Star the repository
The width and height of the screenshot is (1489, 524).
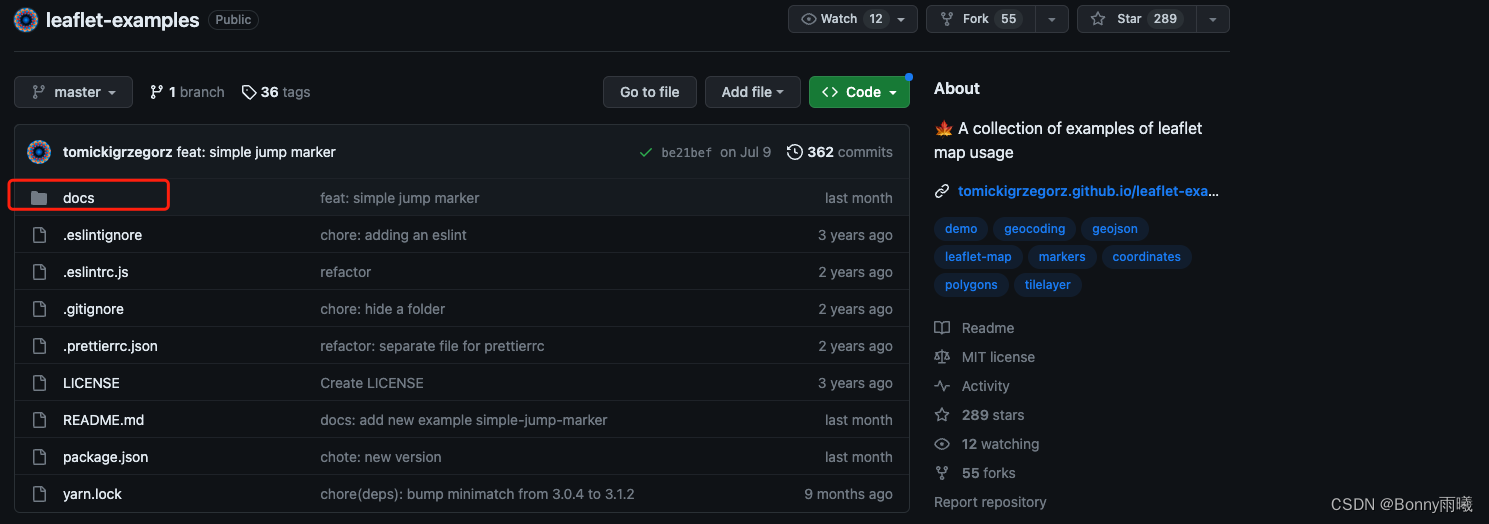1136,19
